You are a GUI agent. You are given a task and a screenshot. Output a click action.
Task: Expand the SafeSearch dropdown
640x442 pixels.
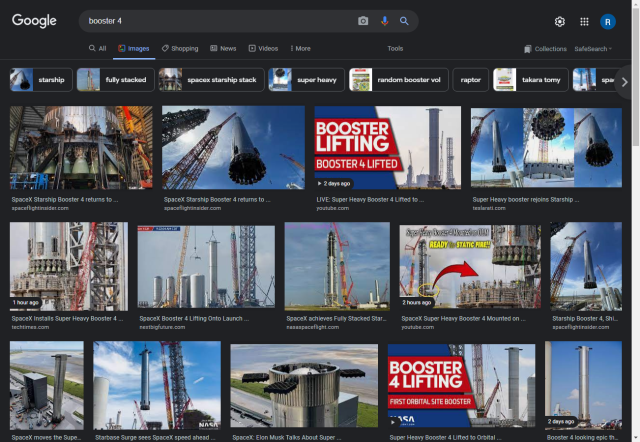click(593, 48)
